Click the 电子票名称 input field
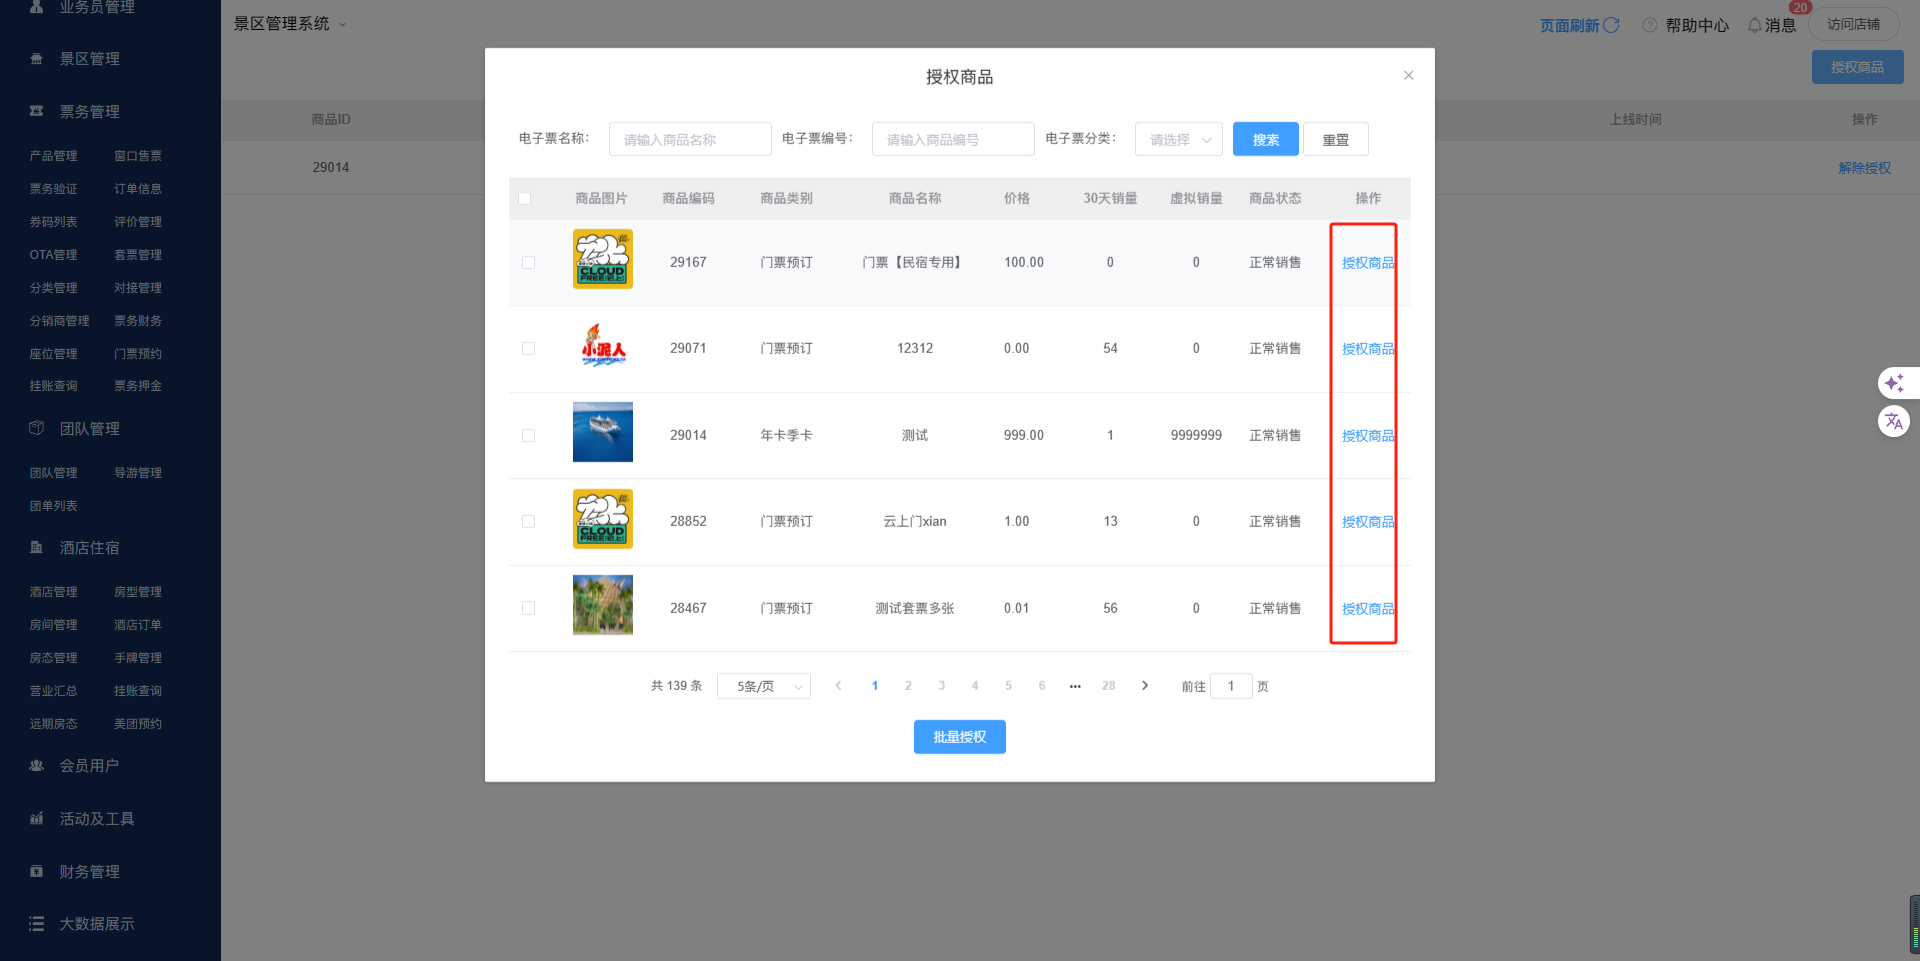1920x961 pixels. [690, 140]
